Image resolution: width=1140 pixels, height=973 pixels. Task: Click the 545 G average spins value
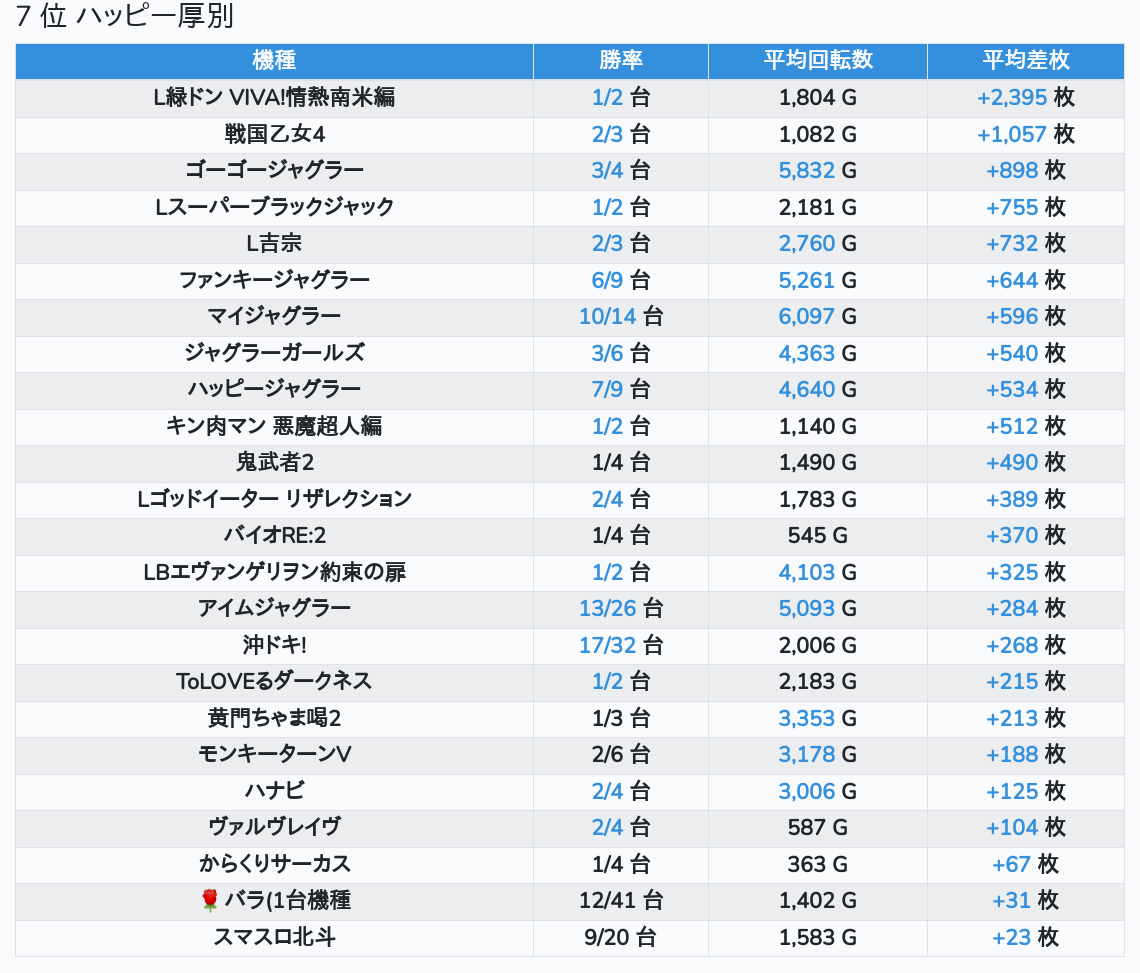click(818, 536)
